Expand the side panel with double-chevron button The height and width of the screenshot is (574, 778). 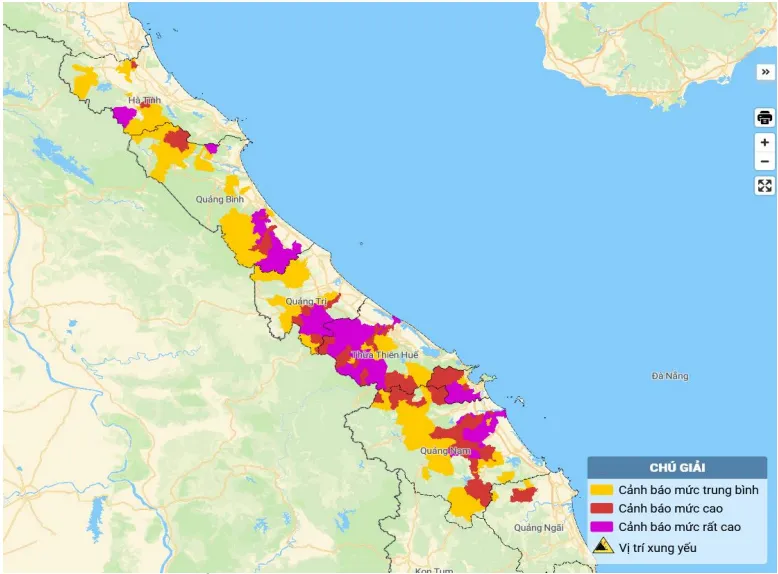click(x=764, y=72)
